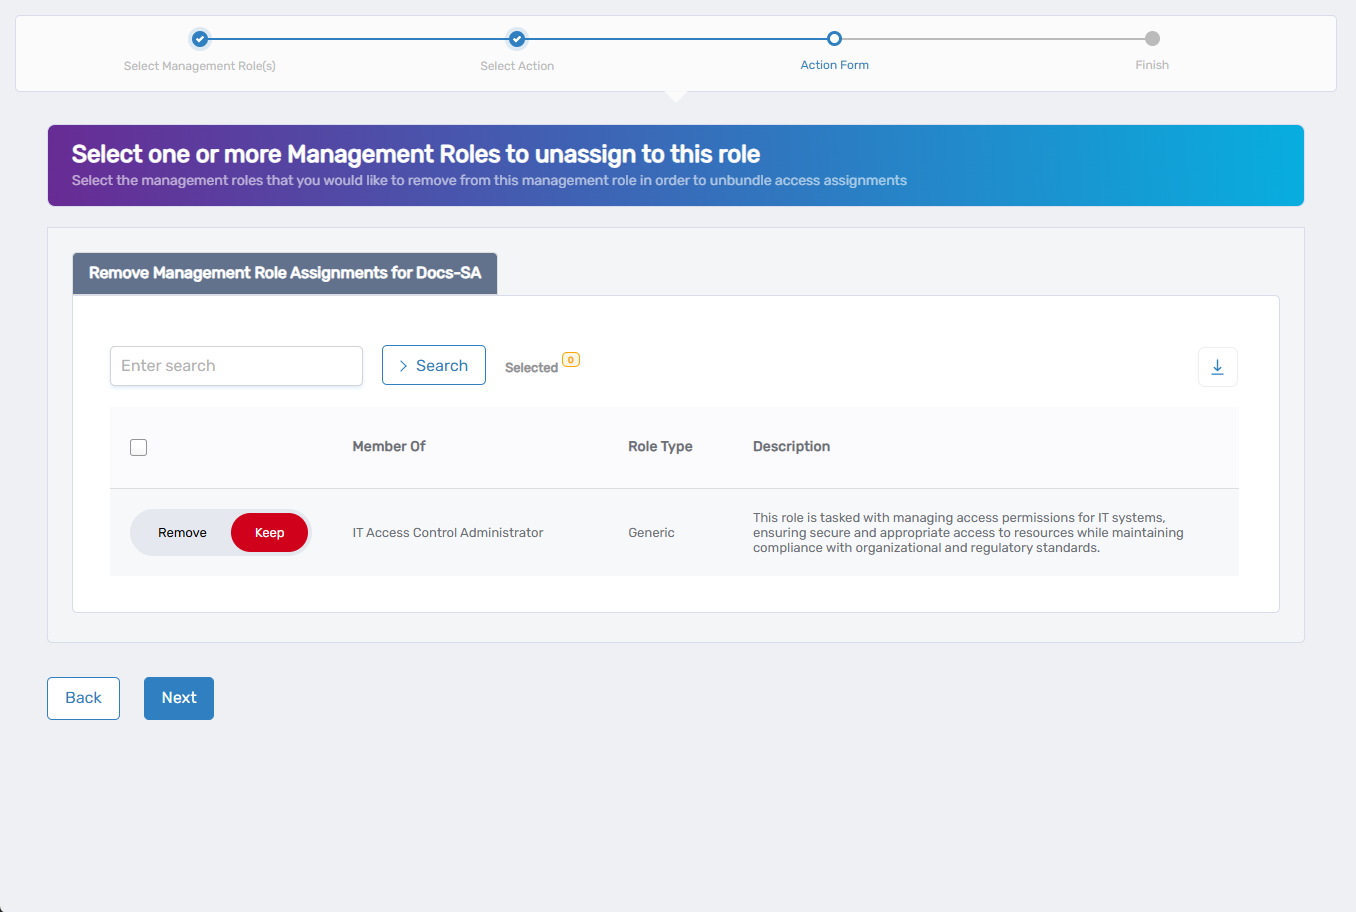1356x912 pixels.
Task: Click the Action Form step circle indicator
Action: pyautogui.click(x=834, y=38)
